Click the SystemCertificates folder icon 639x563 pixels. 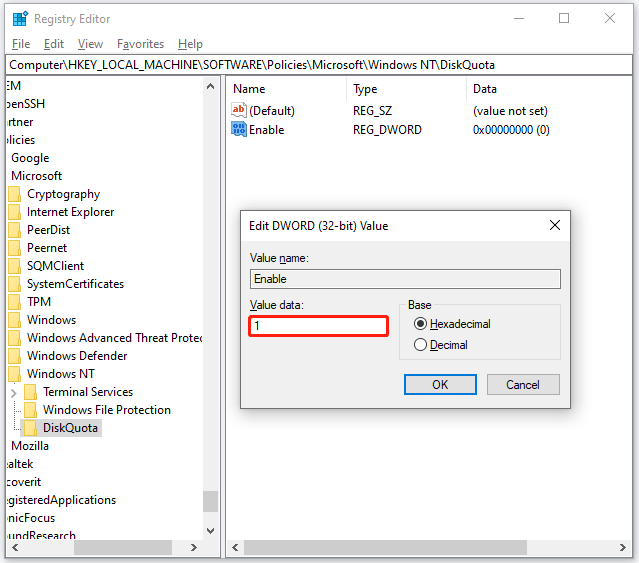[14, 284]
